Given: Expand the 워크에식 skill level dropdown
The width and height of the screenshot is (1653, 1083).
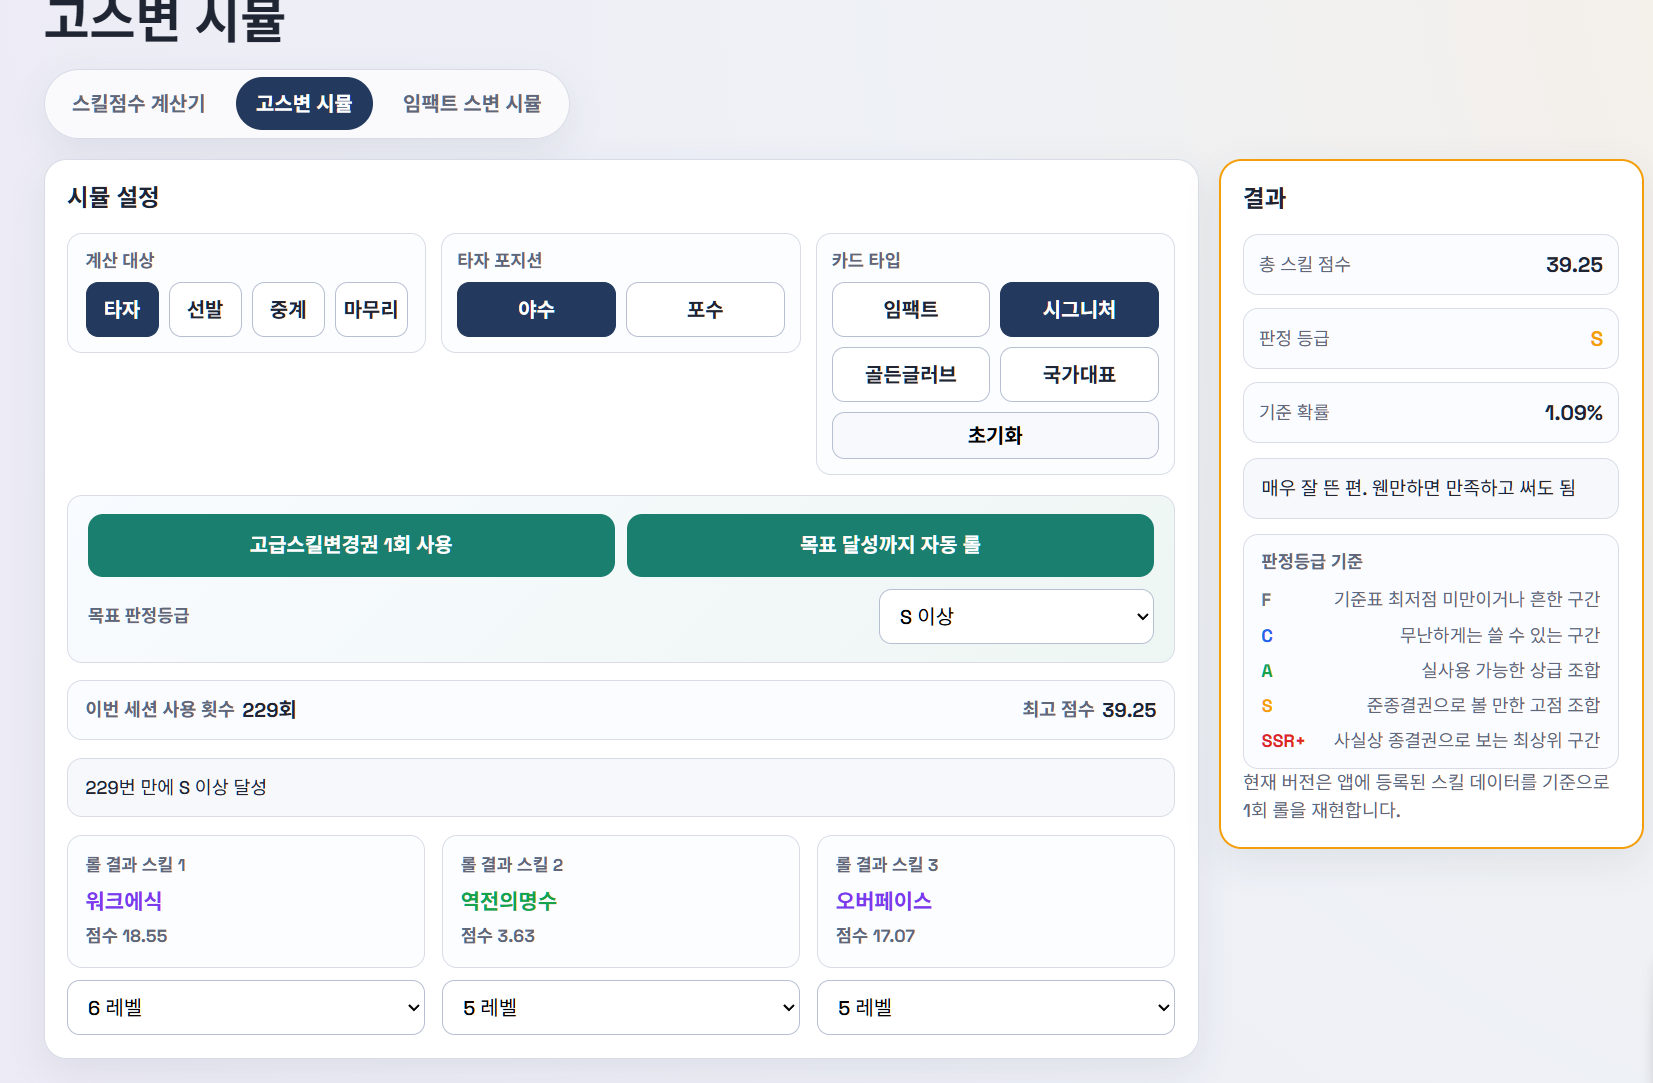Looking at the screenshot, I should pos(246,1008).
